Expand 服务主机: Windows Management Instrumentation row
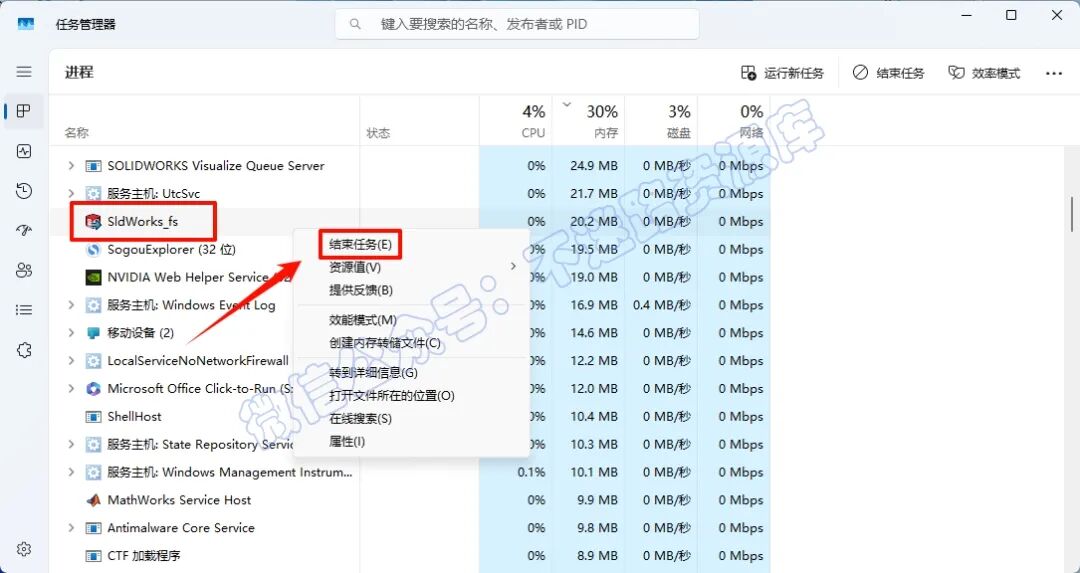 click(x=70, y=472)
